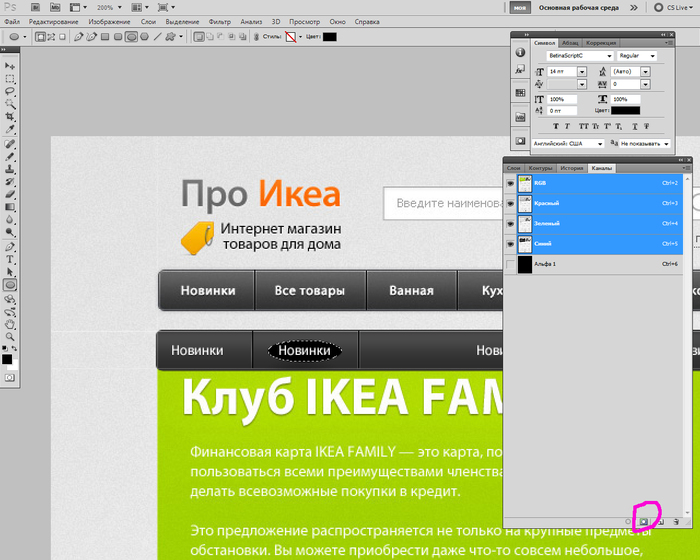Select the Lasso tool
Viewport: 700px width, 560px height.
tap(10, 92)
